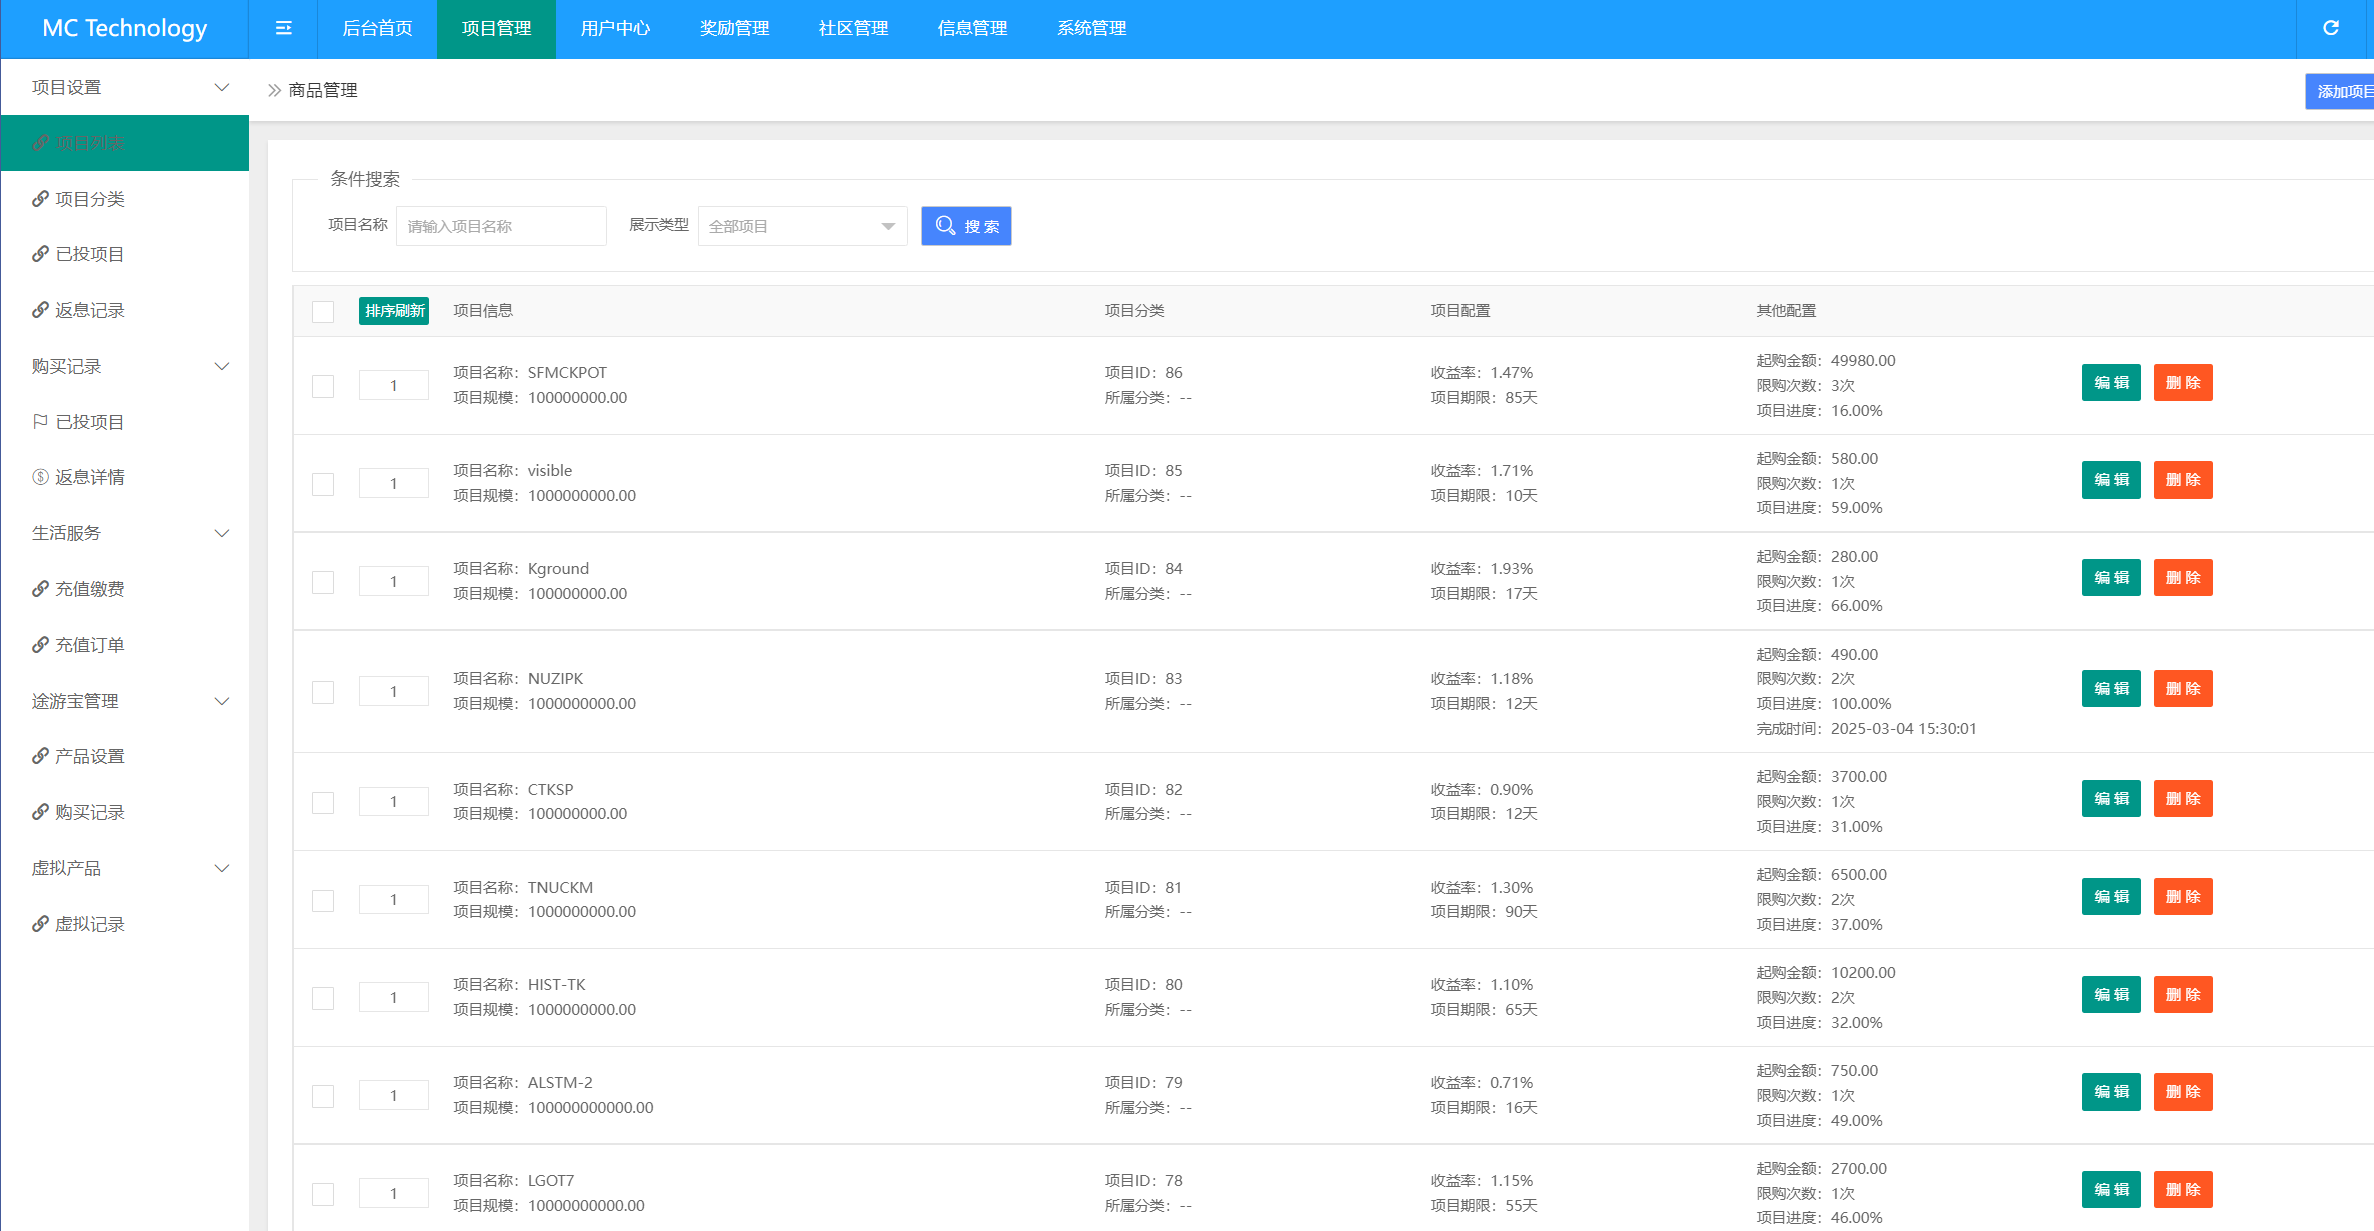Click 删除 button for Kground project
This screenshot has height=1231, width=2374.
[2182, 578]
